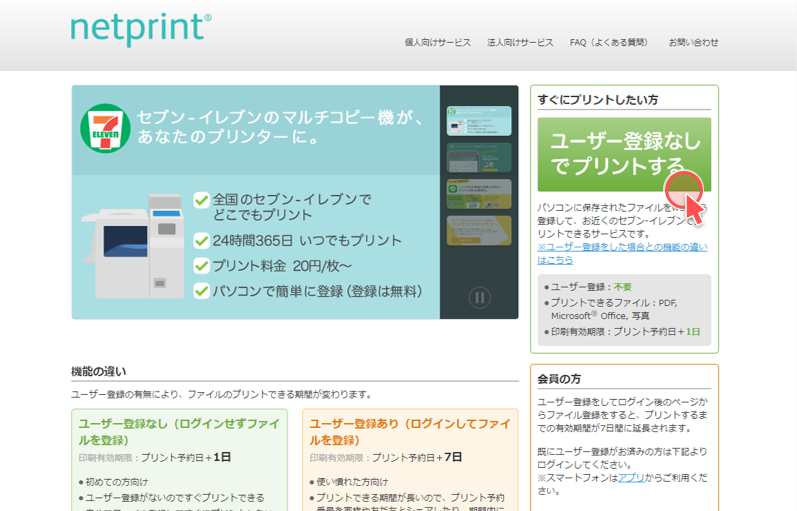Click ユーザー登録あり（ログインしてファイルを登録） card title
The image size is (797, 511).
(x=410, y=432)
